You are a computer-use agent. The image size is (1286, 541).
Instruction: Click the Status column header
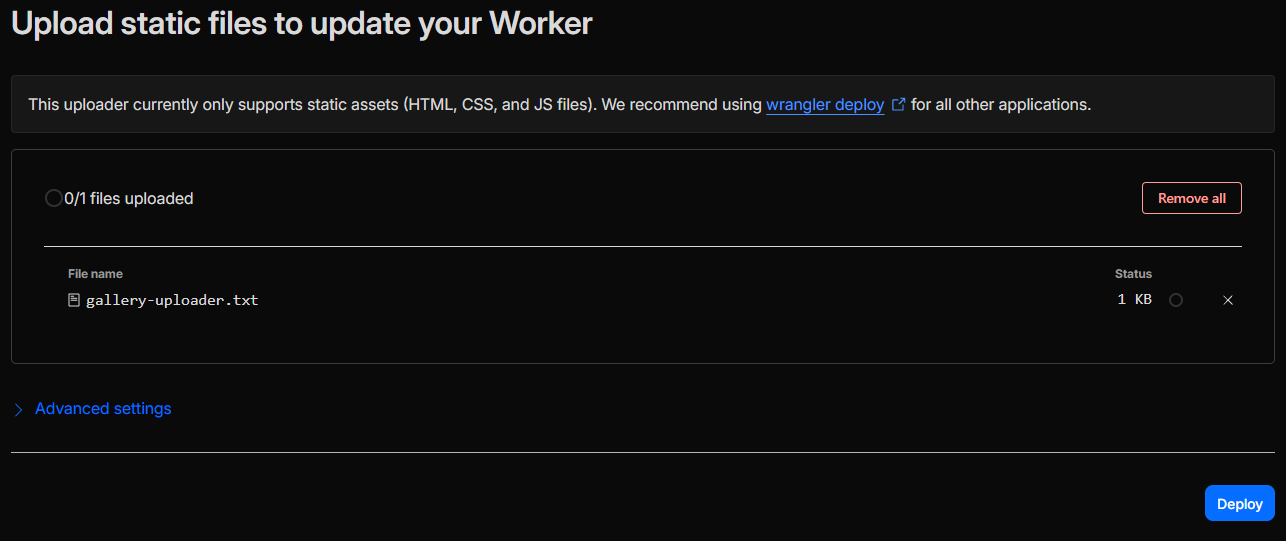tap(1133, 274)
